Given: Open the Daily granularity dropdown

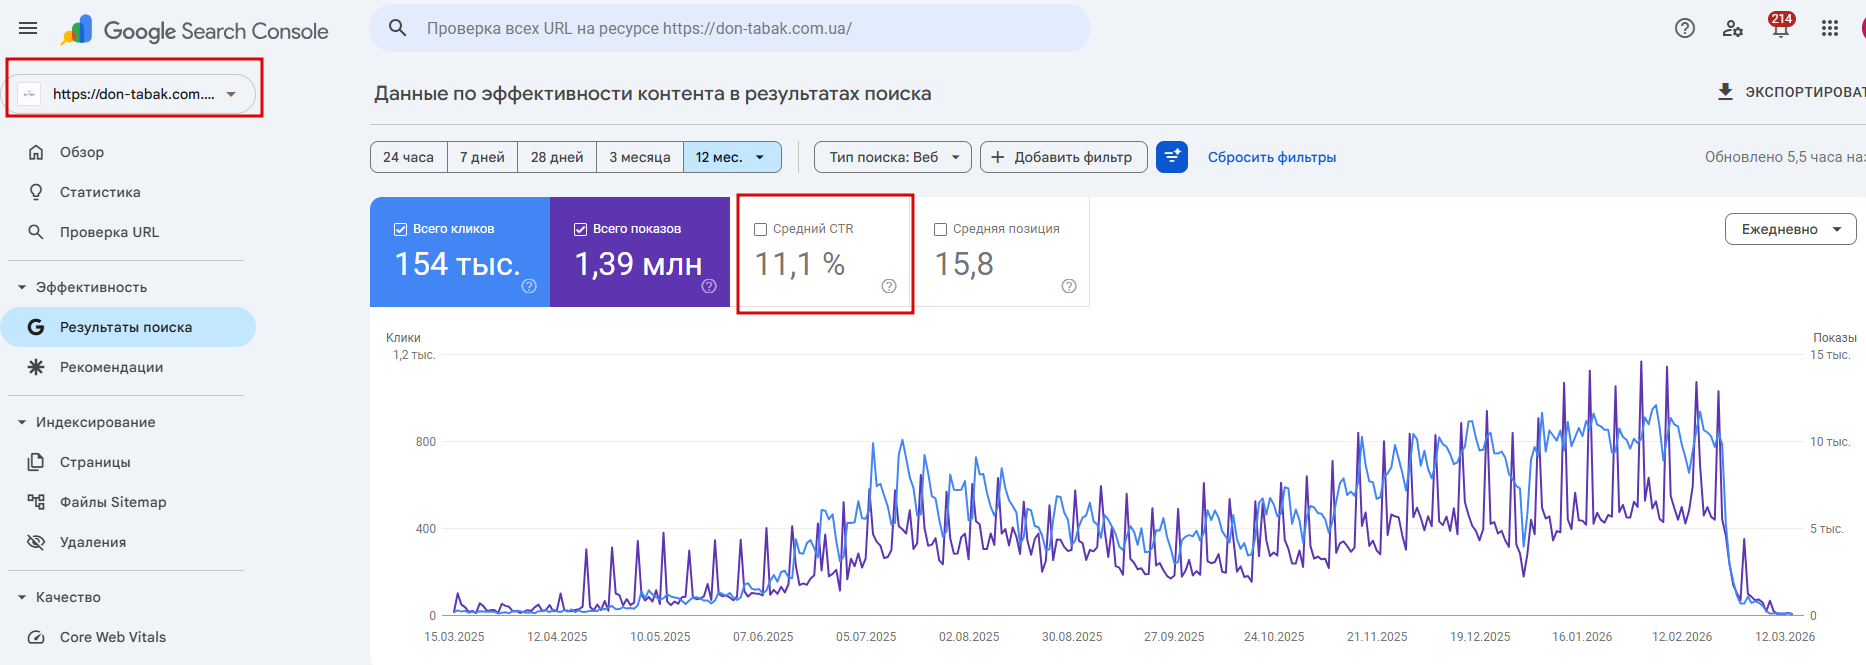Looking at the screenshot, I should (x=1790, y=229).
